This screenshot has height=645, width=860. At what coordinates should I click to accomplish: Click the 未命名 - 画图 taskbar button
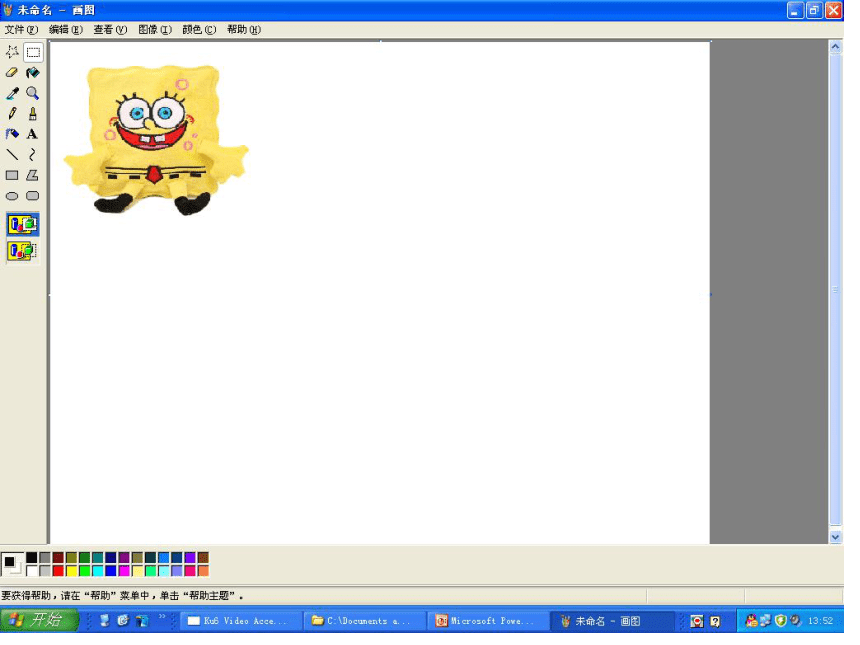[x=610, y=621]
